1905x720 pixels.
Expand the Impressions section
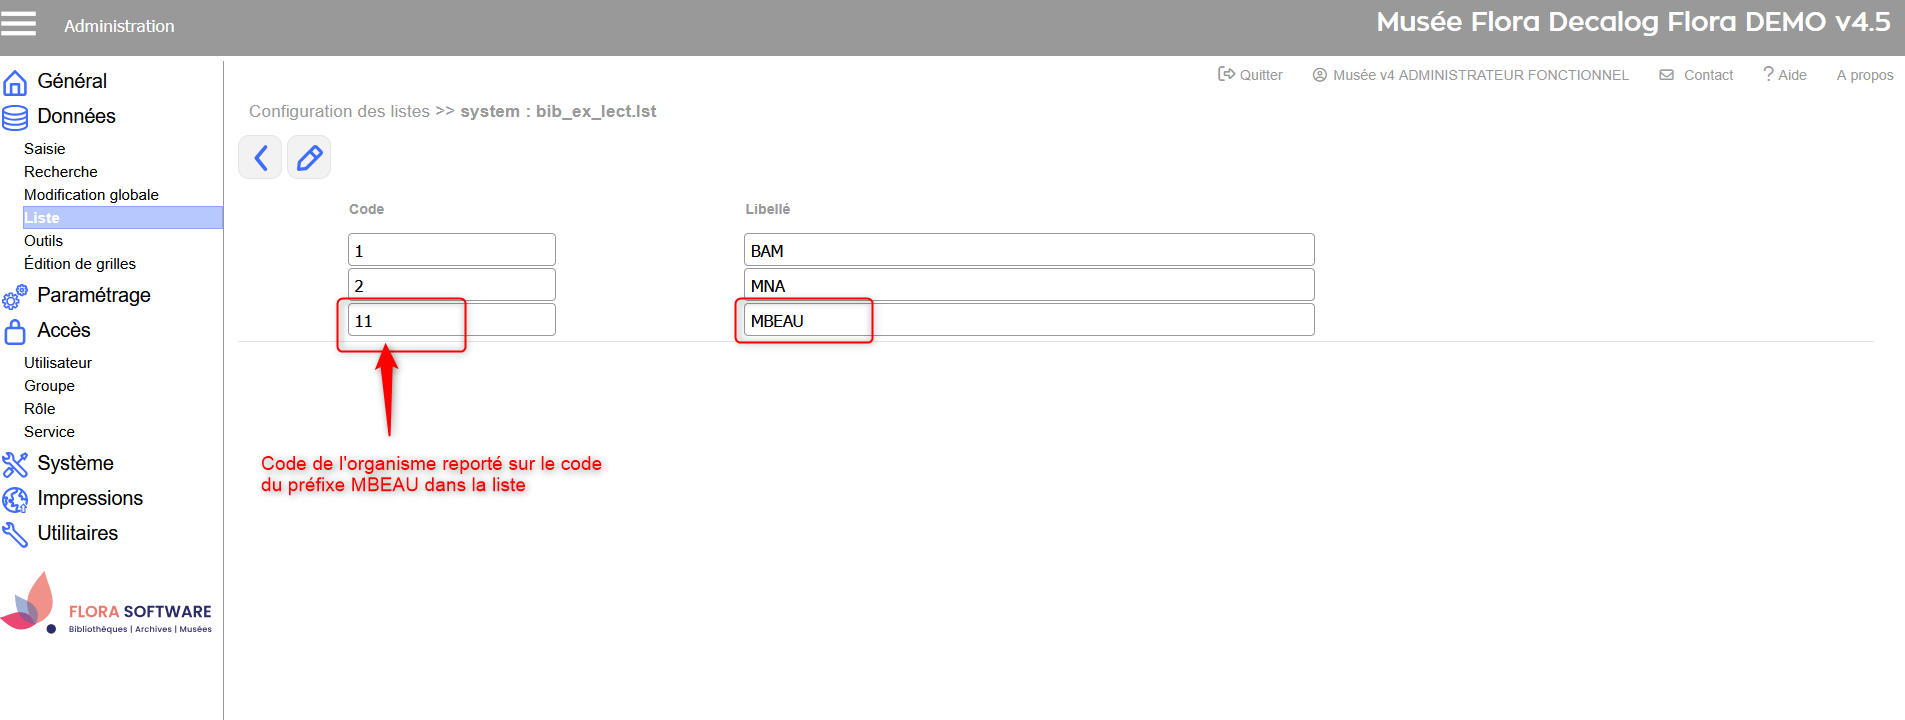tap(90, 498)
